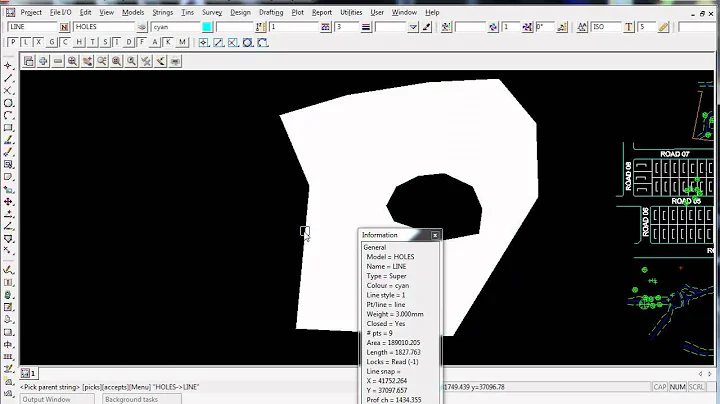
Task: Toggle the 'M' snap button
Action: pyautogui.click(x=183, y=42)
